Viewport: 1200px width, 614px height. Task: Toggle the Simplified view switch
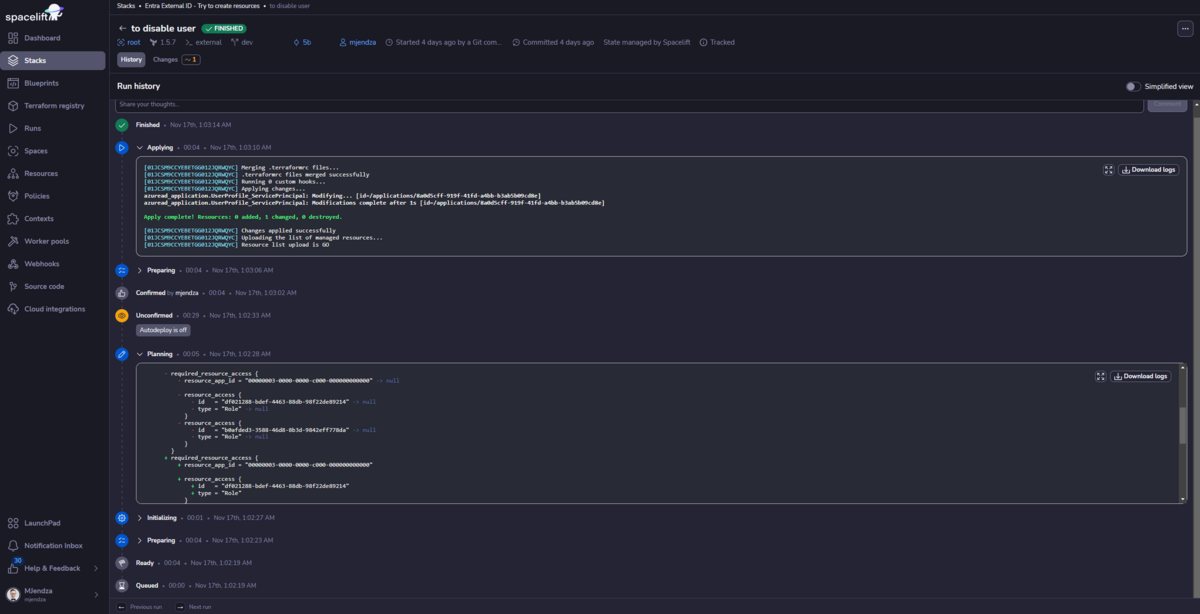click(1132, 87)
